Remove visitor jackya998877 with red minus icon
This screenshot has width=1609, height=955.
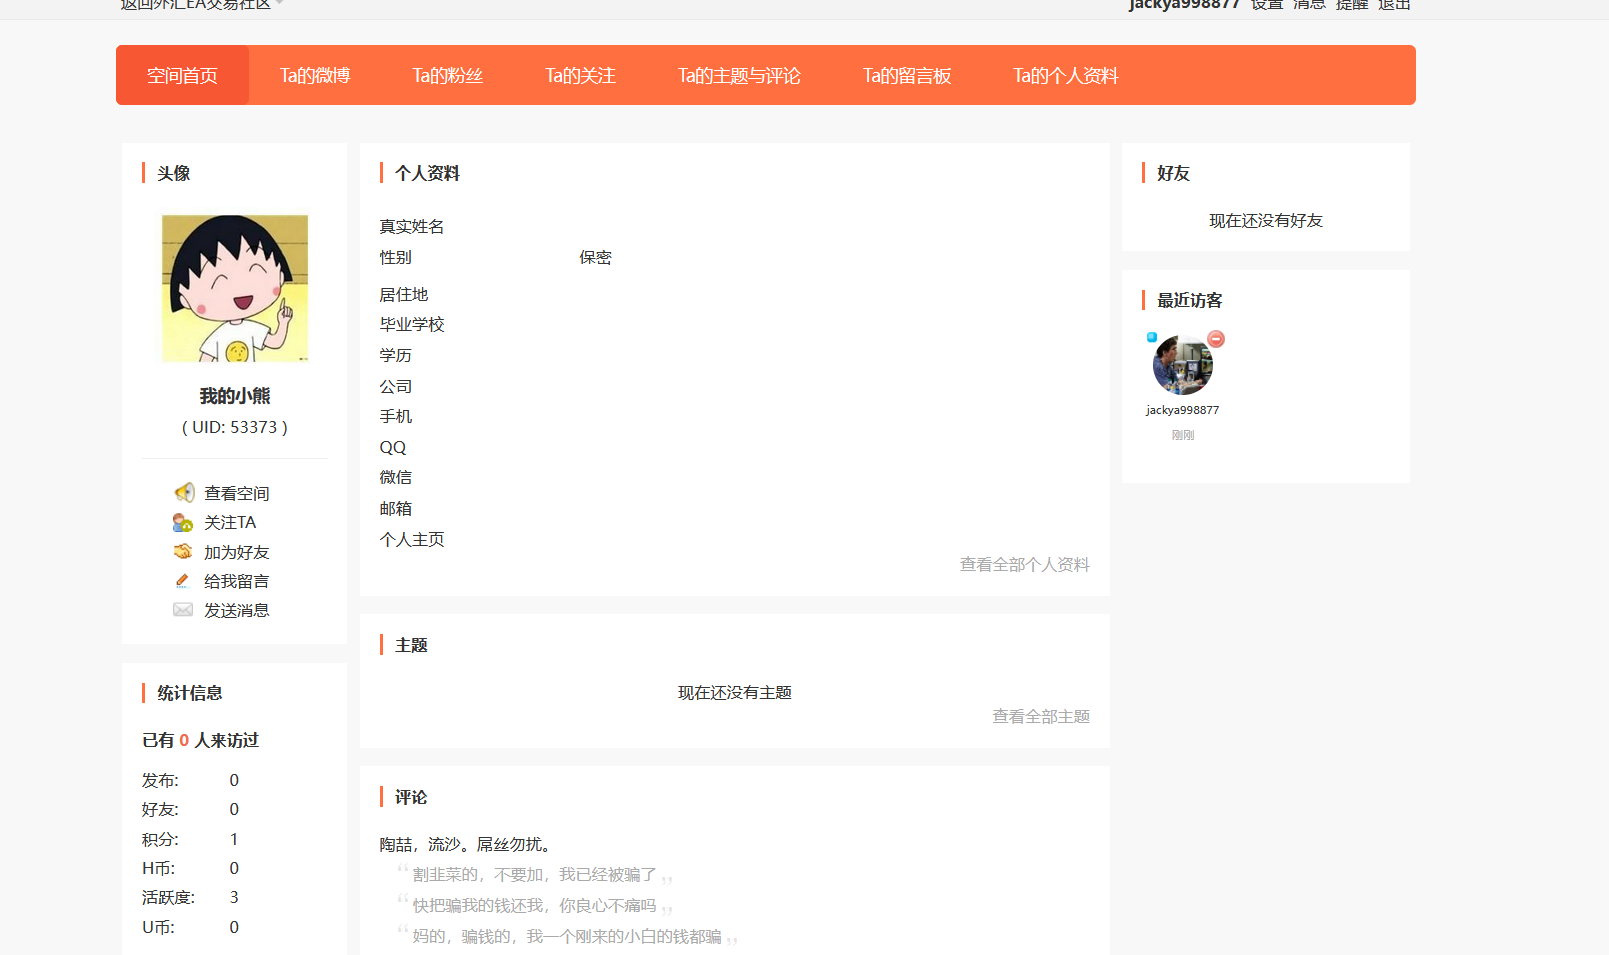tap(1216, 339)
